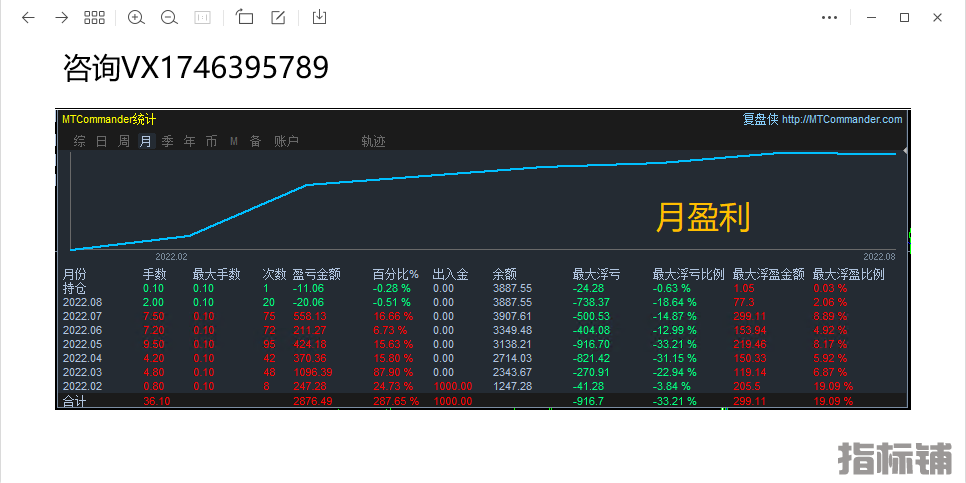966x483 pixels.
Task: Zoom out of the image
Action: [x=169, y=18]
